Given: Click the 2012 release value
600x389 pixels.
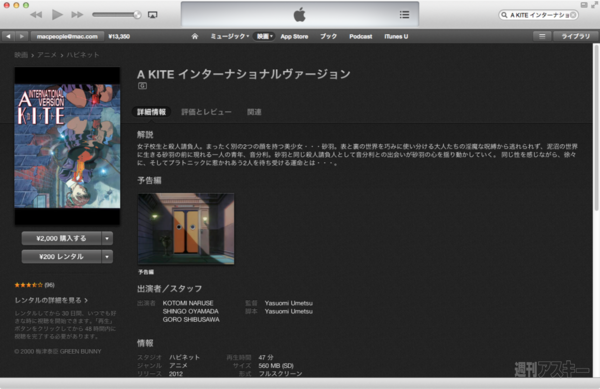Looking at the screenshot, I should [x=176, y=374].
